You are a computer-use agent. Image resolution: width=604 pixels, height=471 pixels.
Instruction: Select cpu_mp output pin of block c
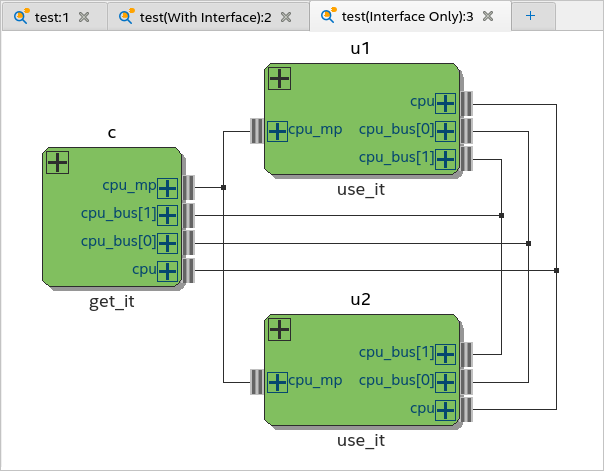pyautogui.click(x=188, y=188)
